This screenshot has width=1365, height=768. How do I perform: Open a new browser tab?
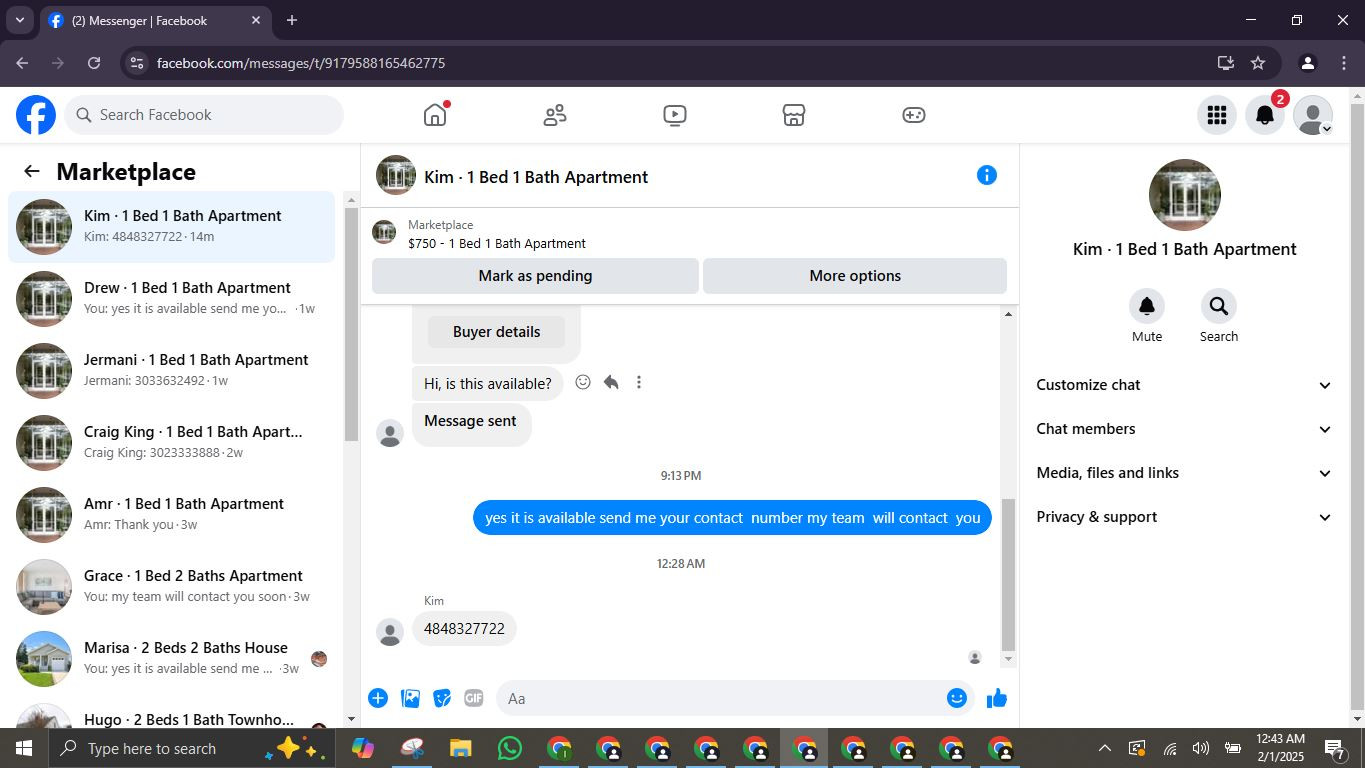[292, 20]
